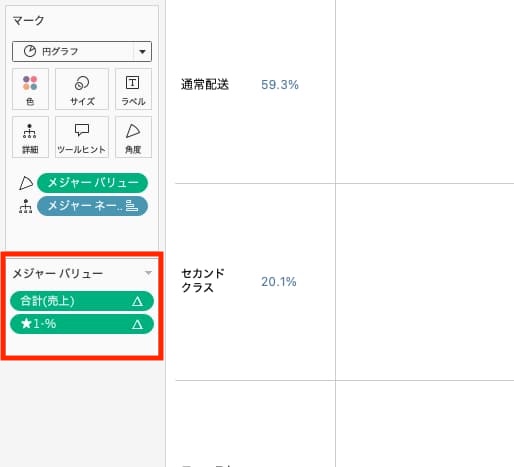Open the サイズ size marks card
The height and width of the screenshot is (467, 514).
coord(82,89)
